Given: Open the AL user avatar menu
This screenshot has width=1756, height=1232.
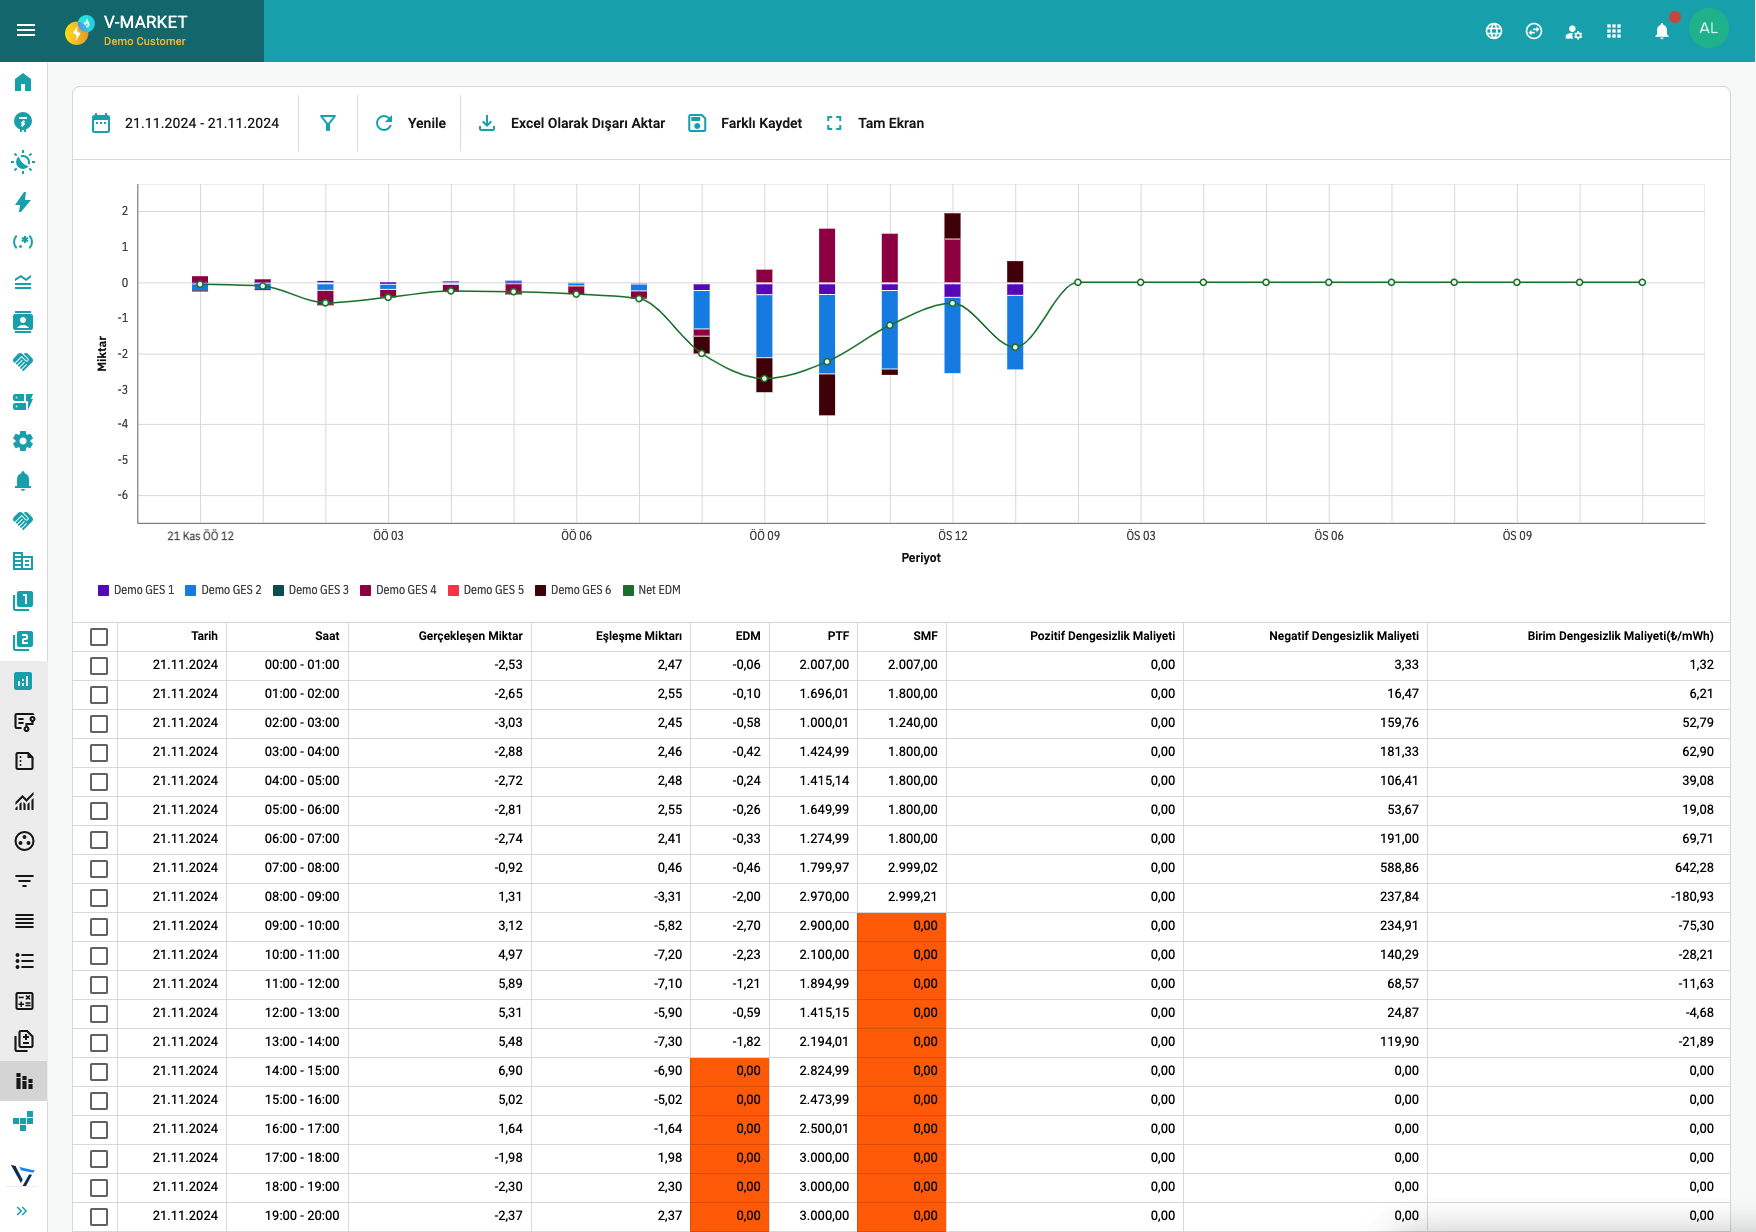Looking at the screenshot, I should click(x=1708, y=29).
